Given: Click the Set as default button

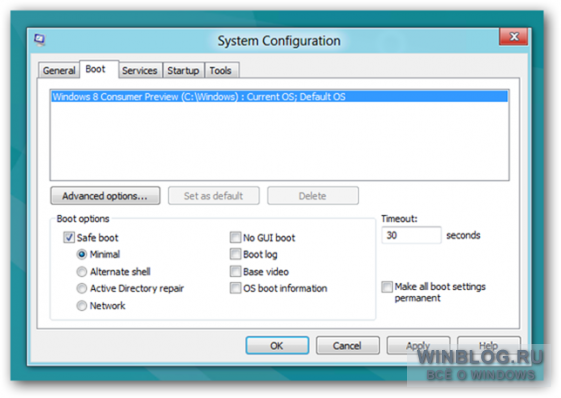Looking at the screenshot, I should (x=214, y=196).
